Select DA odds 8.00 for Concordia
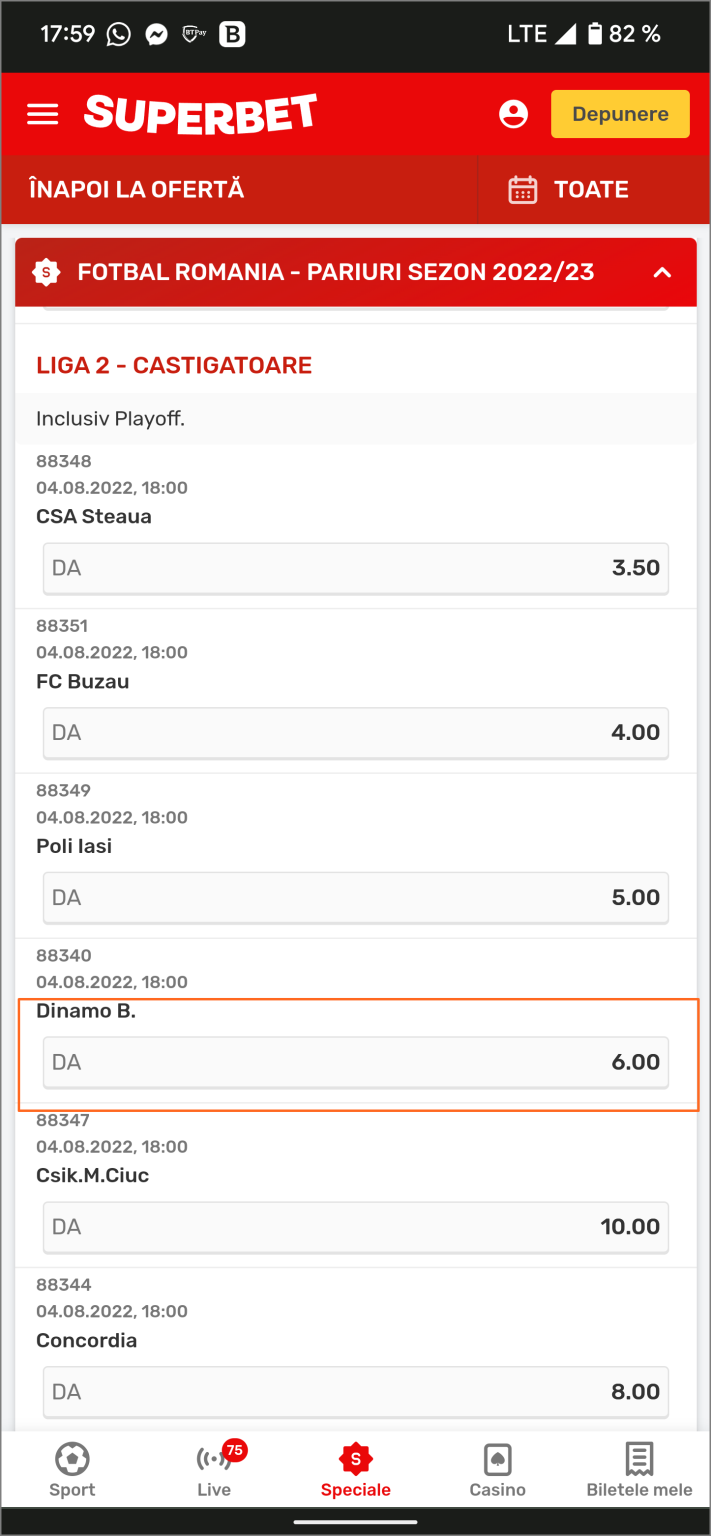 click(356, 1392)
